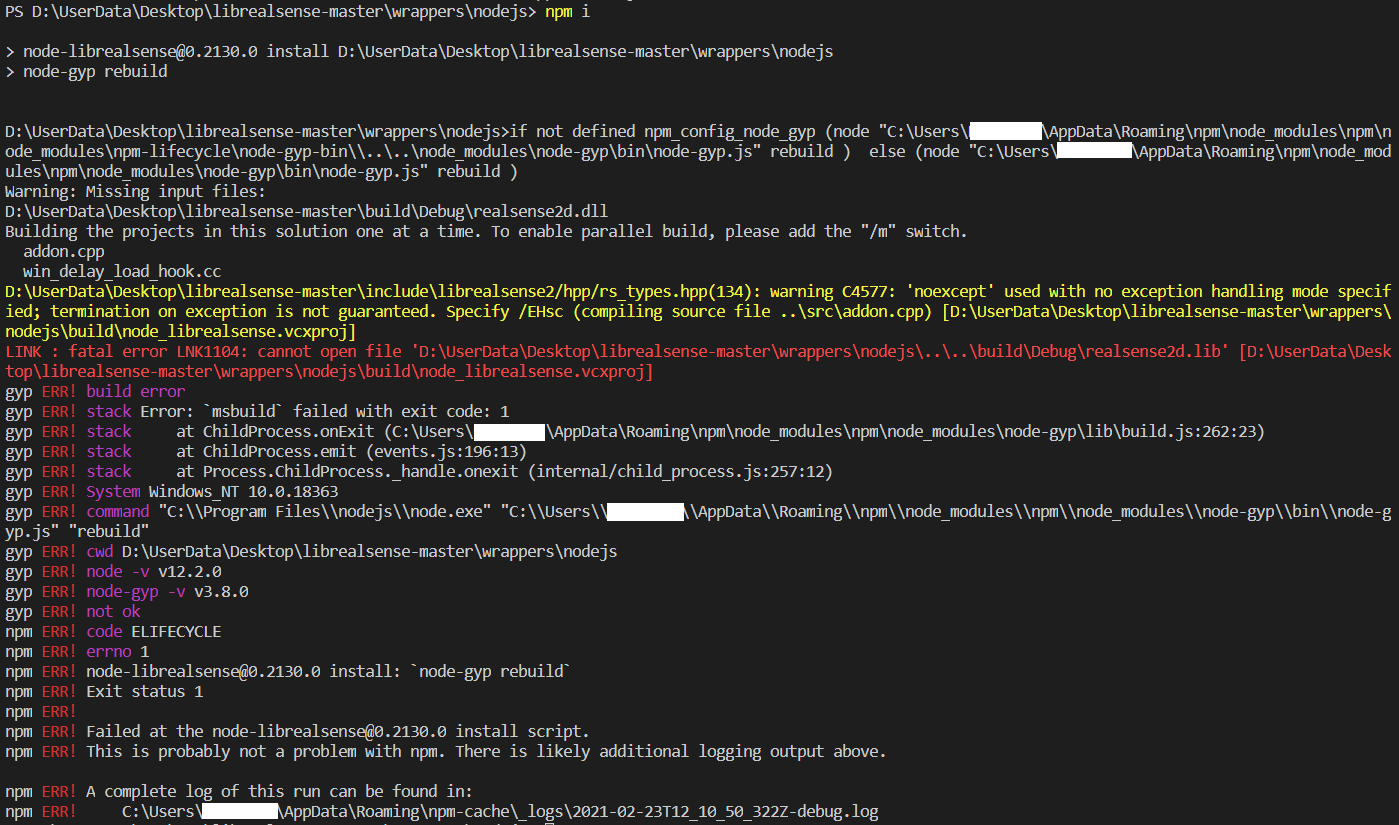Image resolution: width=1399 pixels, height=825 pixels.
Task: Click the "node -v v12.2.0" version line
Action: (x=150, y=571)
